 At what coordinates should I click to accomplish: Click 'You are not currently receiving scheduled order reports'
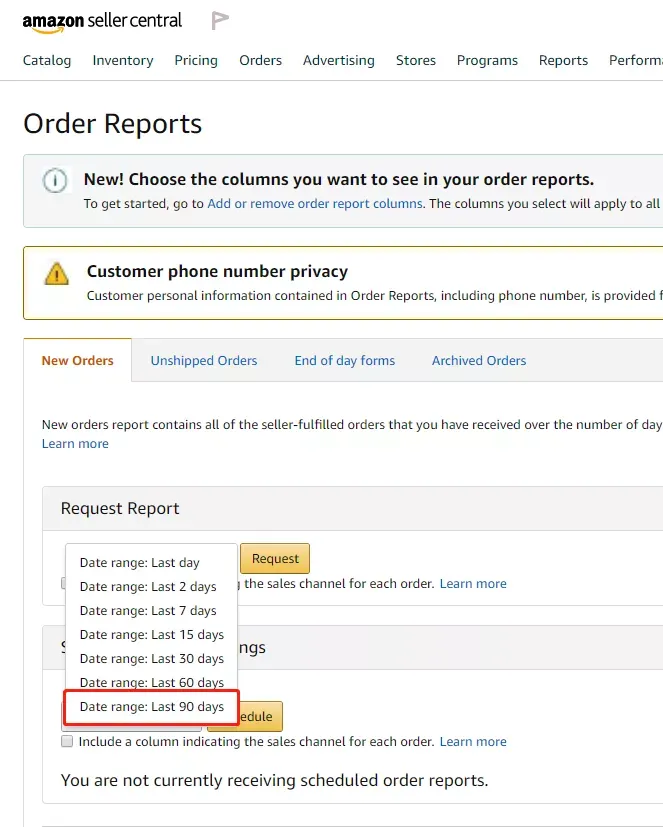click(274, 780)
